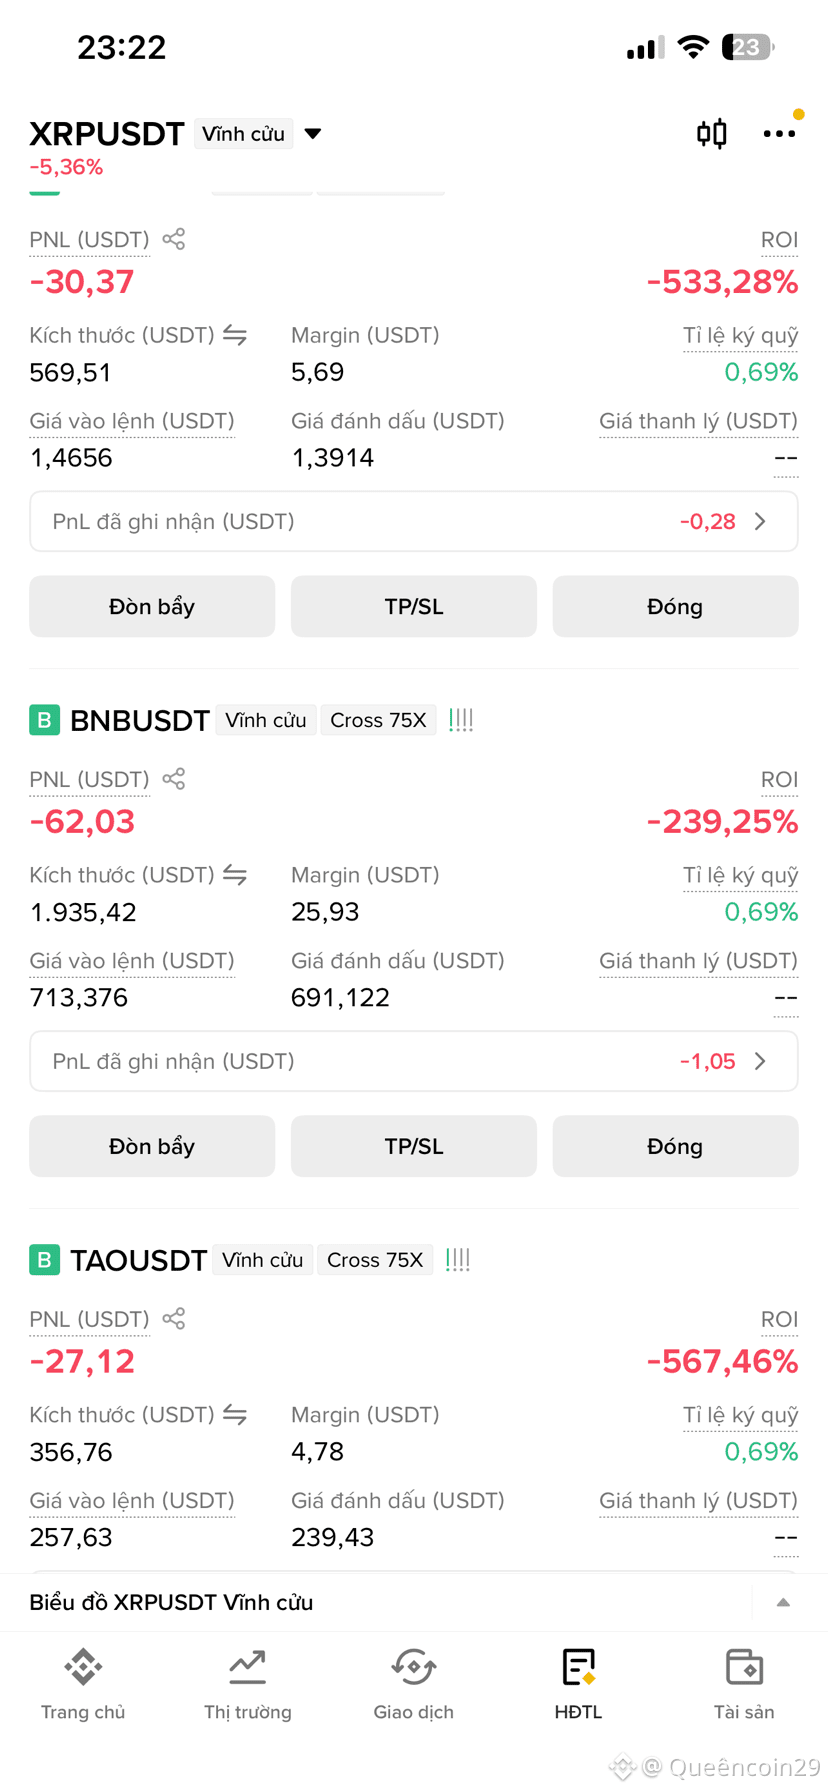Expand BNBUSDT realized PnL details row
The height and width of the screenshot is (1792, 828).
[x=414, y=1061]
